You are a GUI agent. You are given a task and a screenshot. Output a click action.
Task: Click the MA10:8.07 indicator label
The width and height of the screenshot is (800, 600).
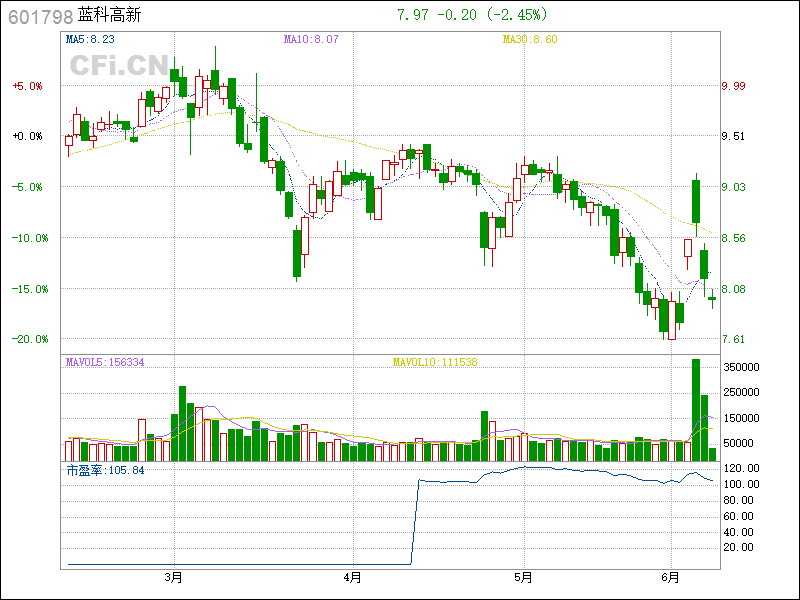click(311, 39)
